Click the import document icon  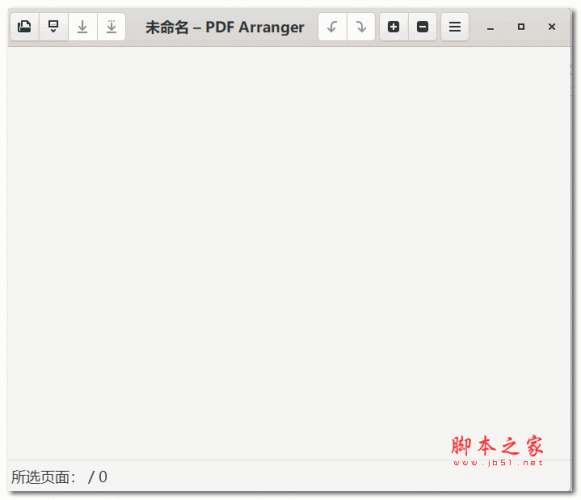pyautogui.click(x=54, y=27)
